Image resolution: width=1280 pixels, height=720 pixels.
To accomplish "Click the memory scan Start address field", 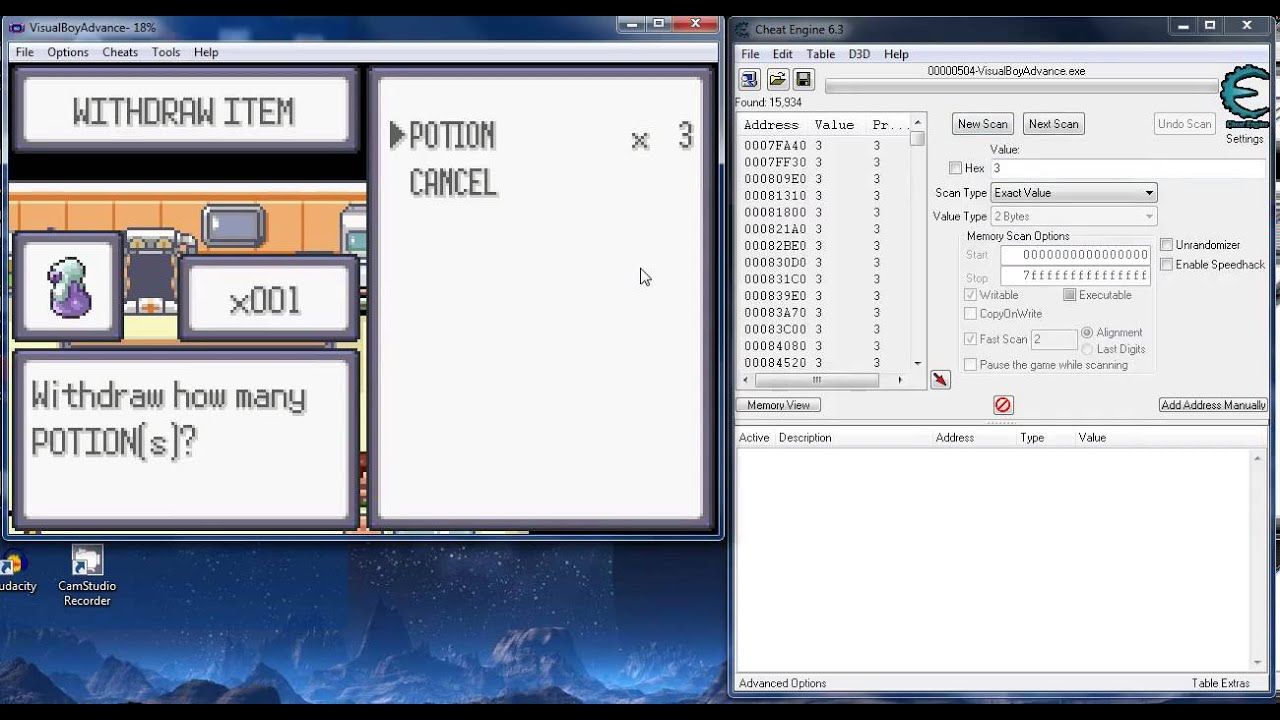I will tap(1075, 255).
